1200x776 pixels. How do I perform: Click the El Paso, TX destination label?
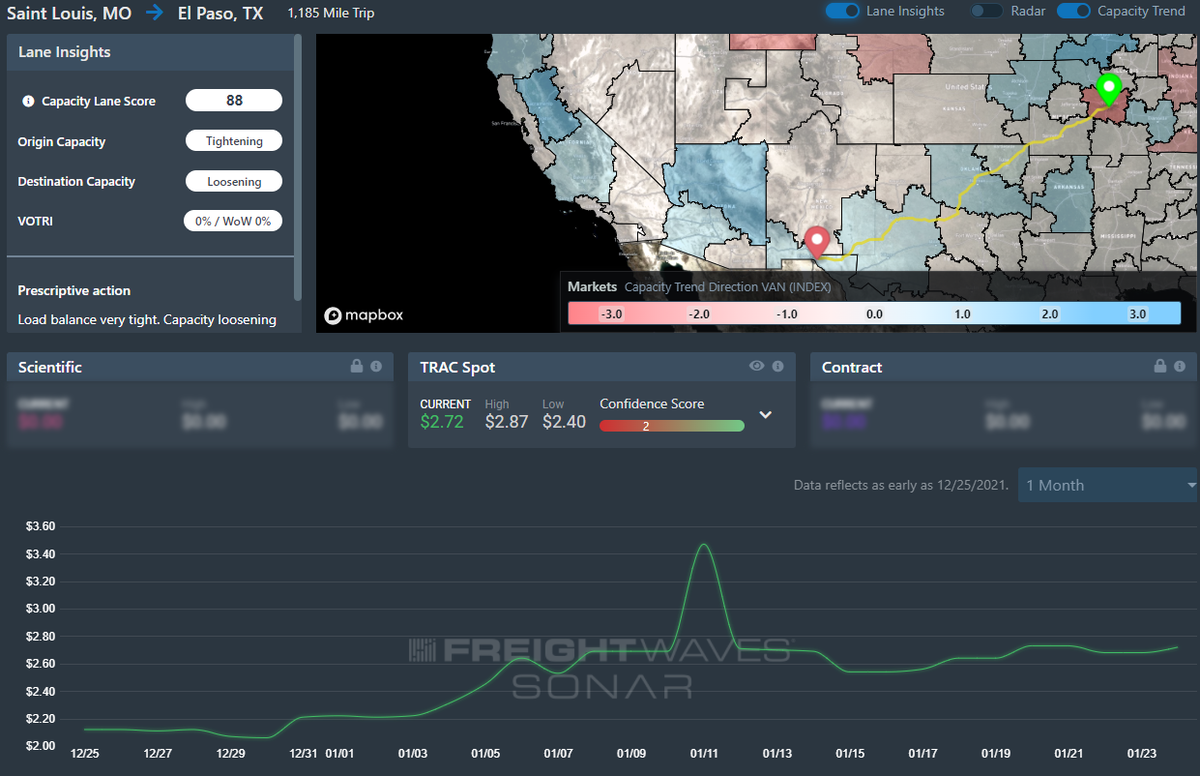coord(221,14)
